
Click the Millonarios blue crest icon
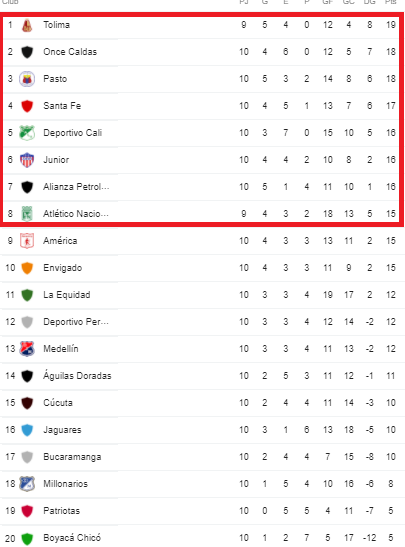pos(27,484)
